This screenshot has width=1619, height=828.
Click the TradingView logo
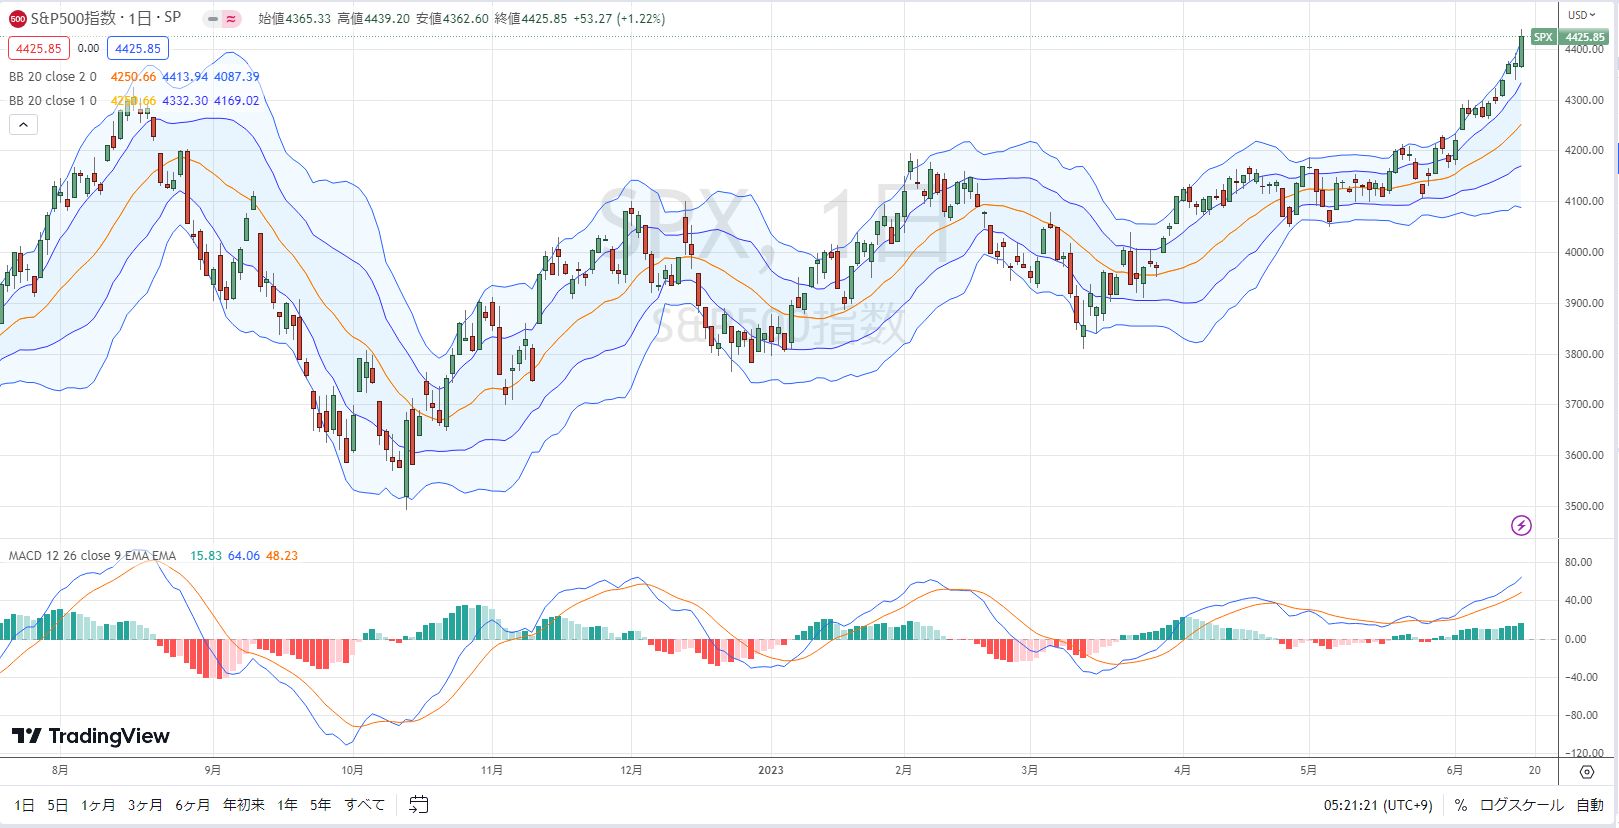click(x=91, y=736)
